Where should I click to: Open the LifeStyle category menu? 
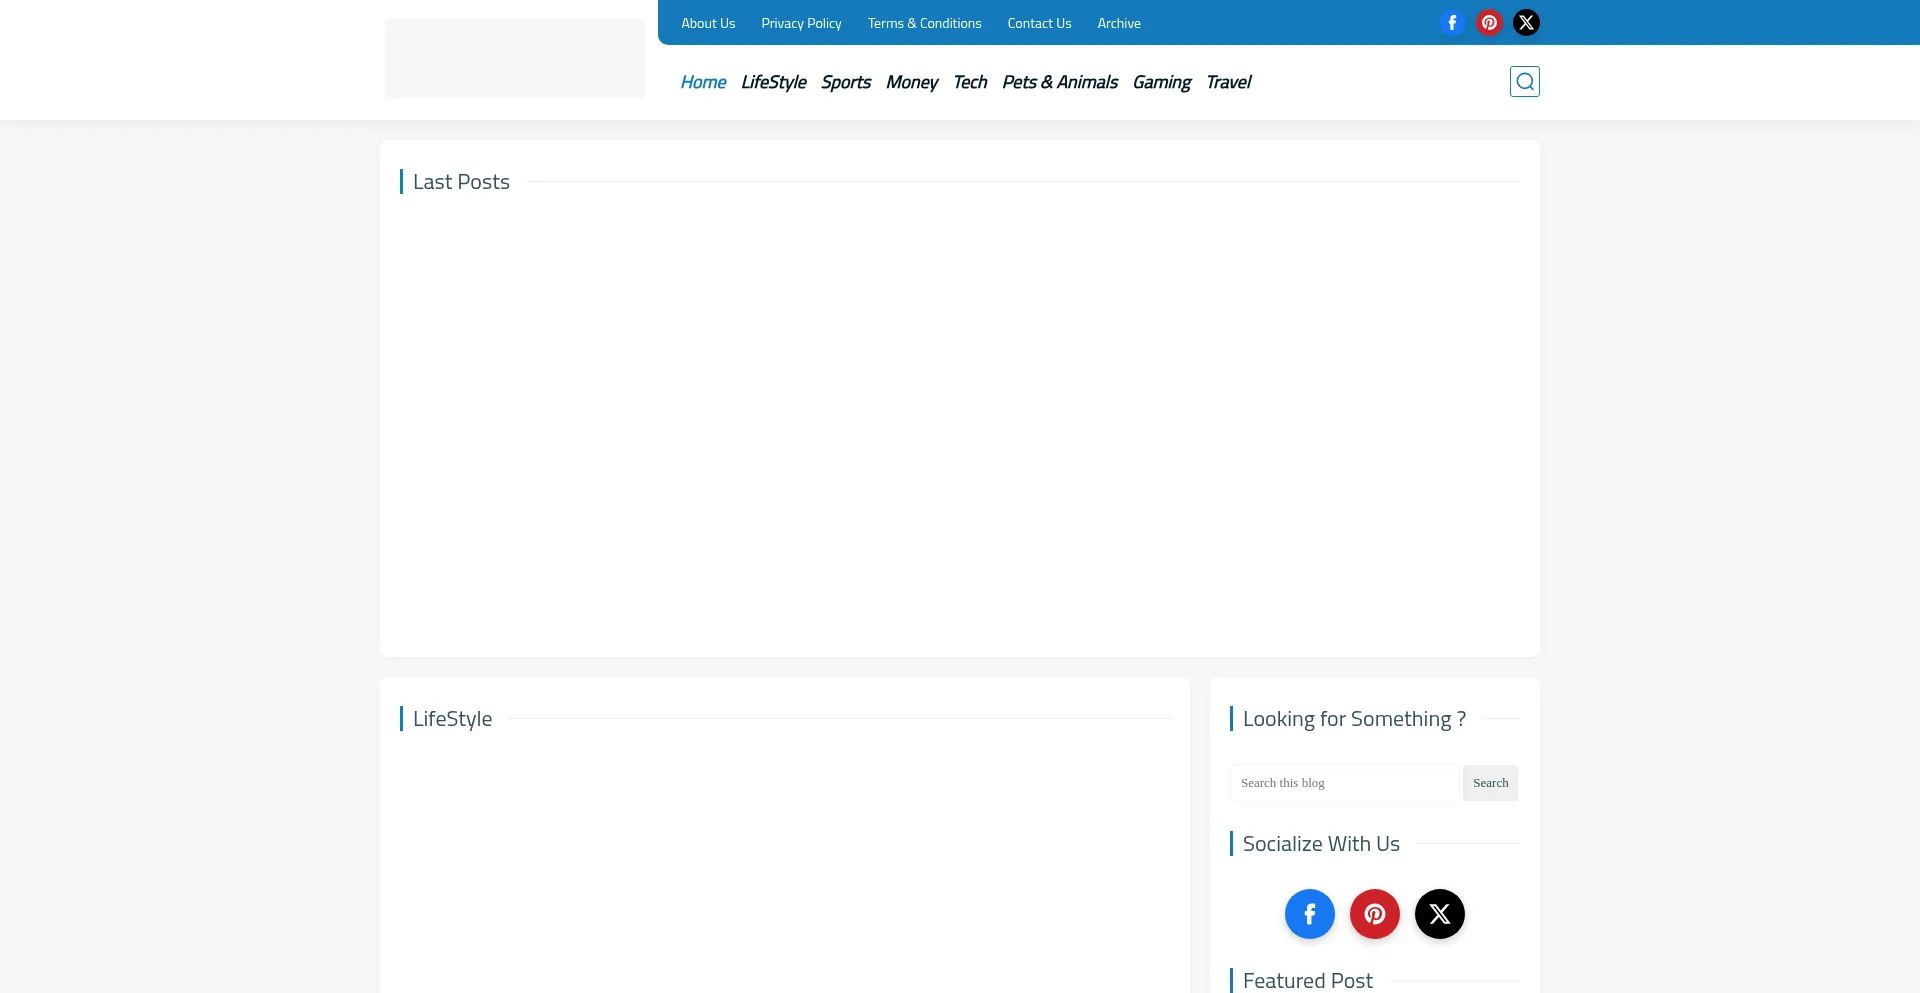tap(773, 82)
